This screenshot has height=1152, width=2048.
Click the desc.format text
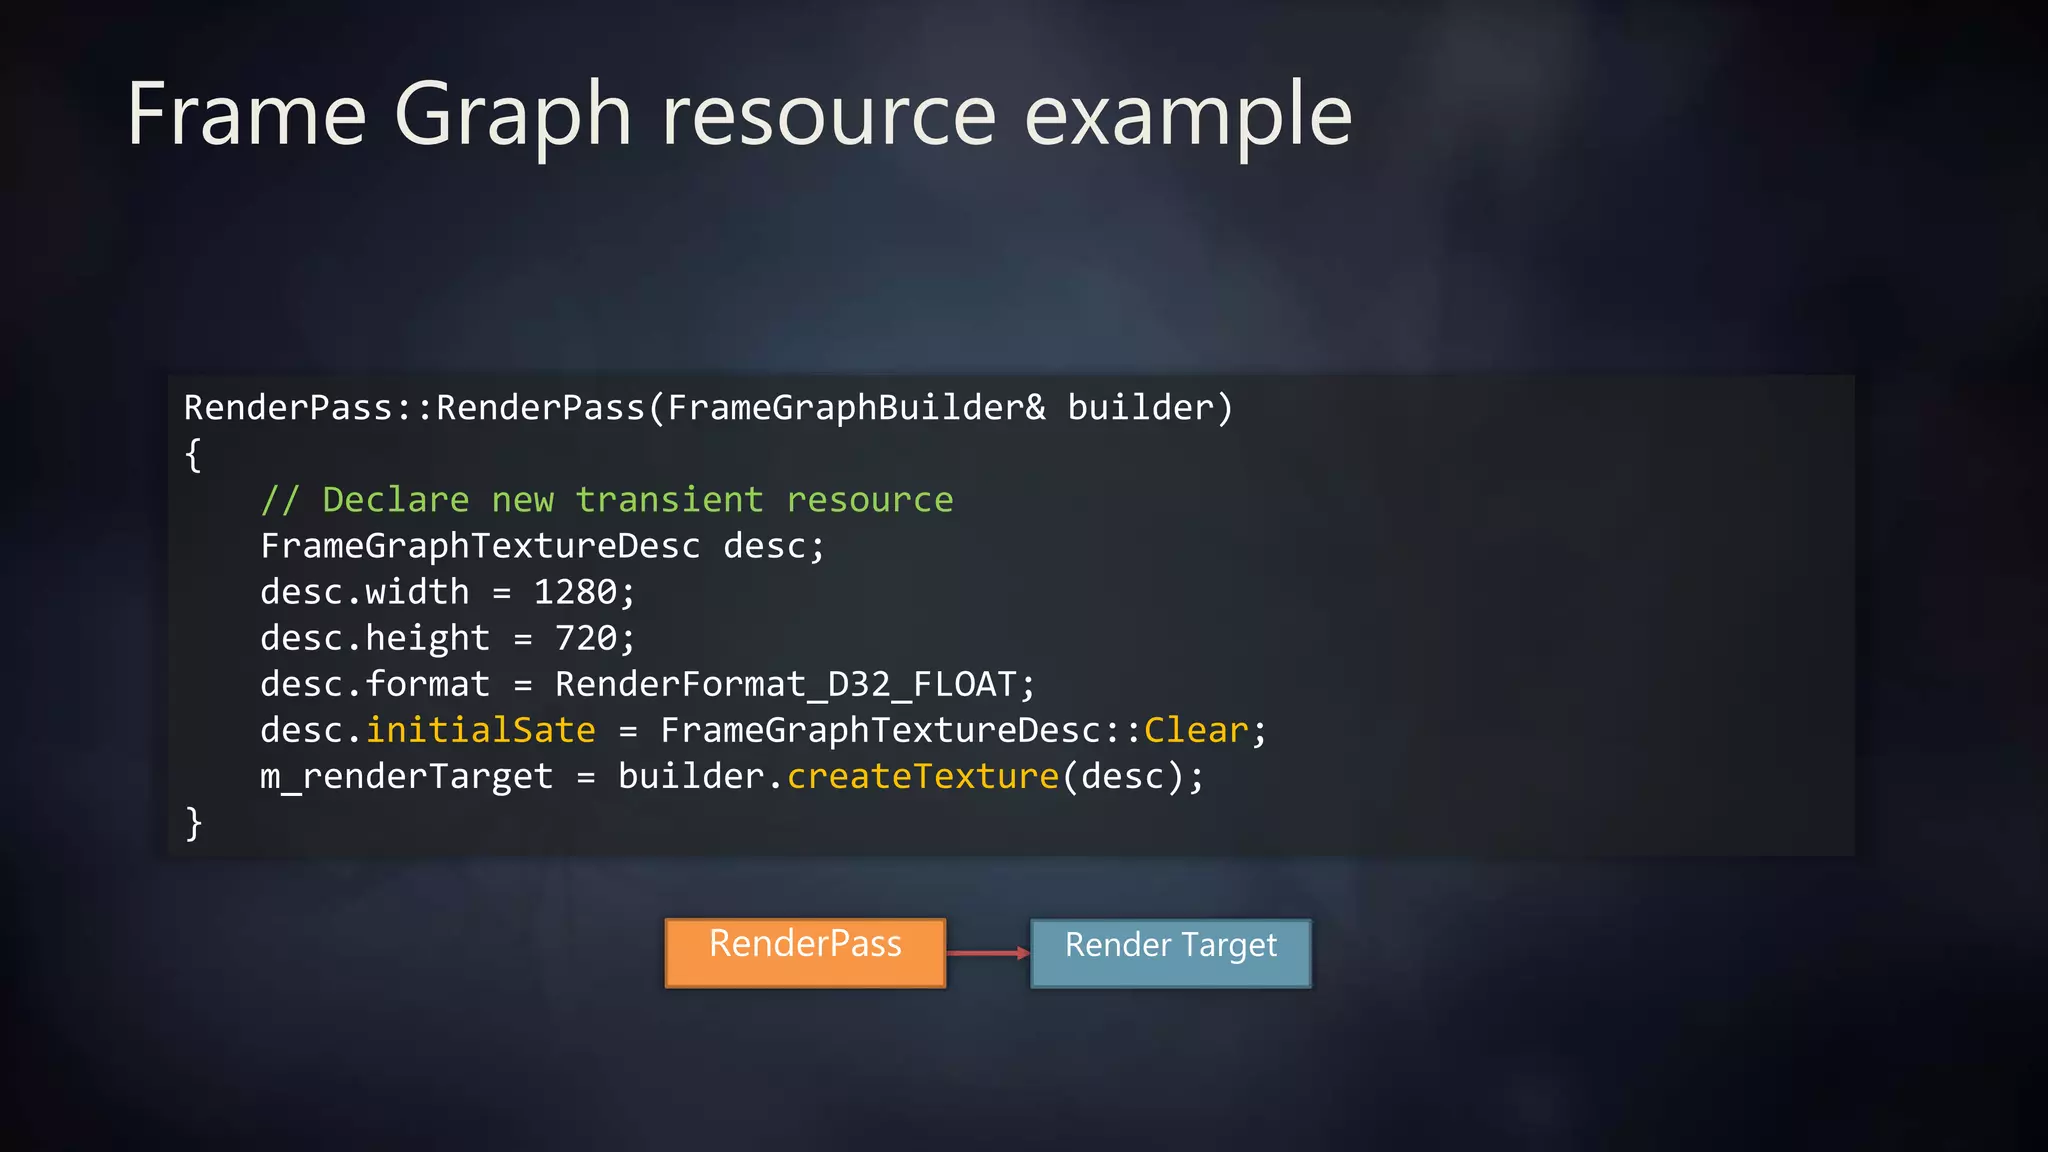click(375, 684)
